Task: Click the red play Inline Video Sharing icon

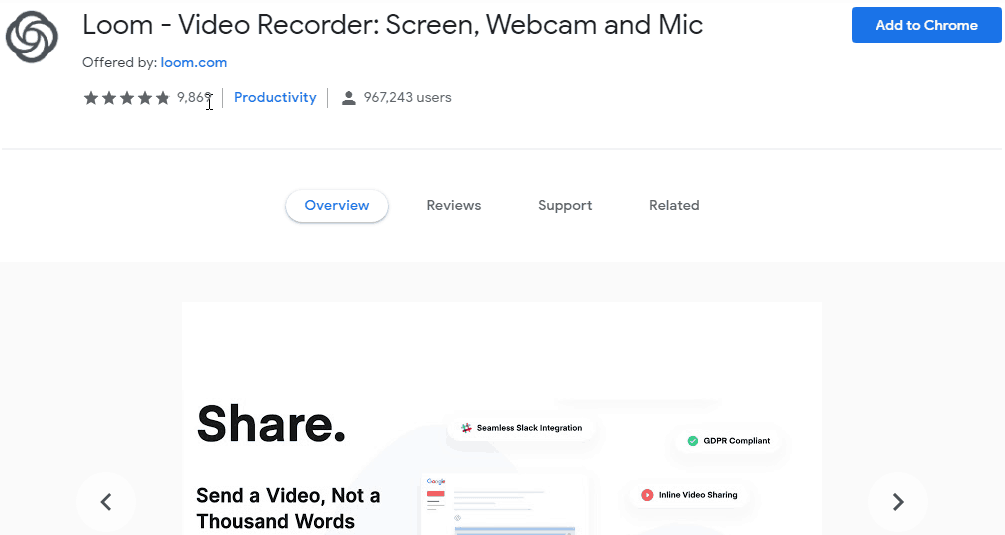Action: pos(647,495)
